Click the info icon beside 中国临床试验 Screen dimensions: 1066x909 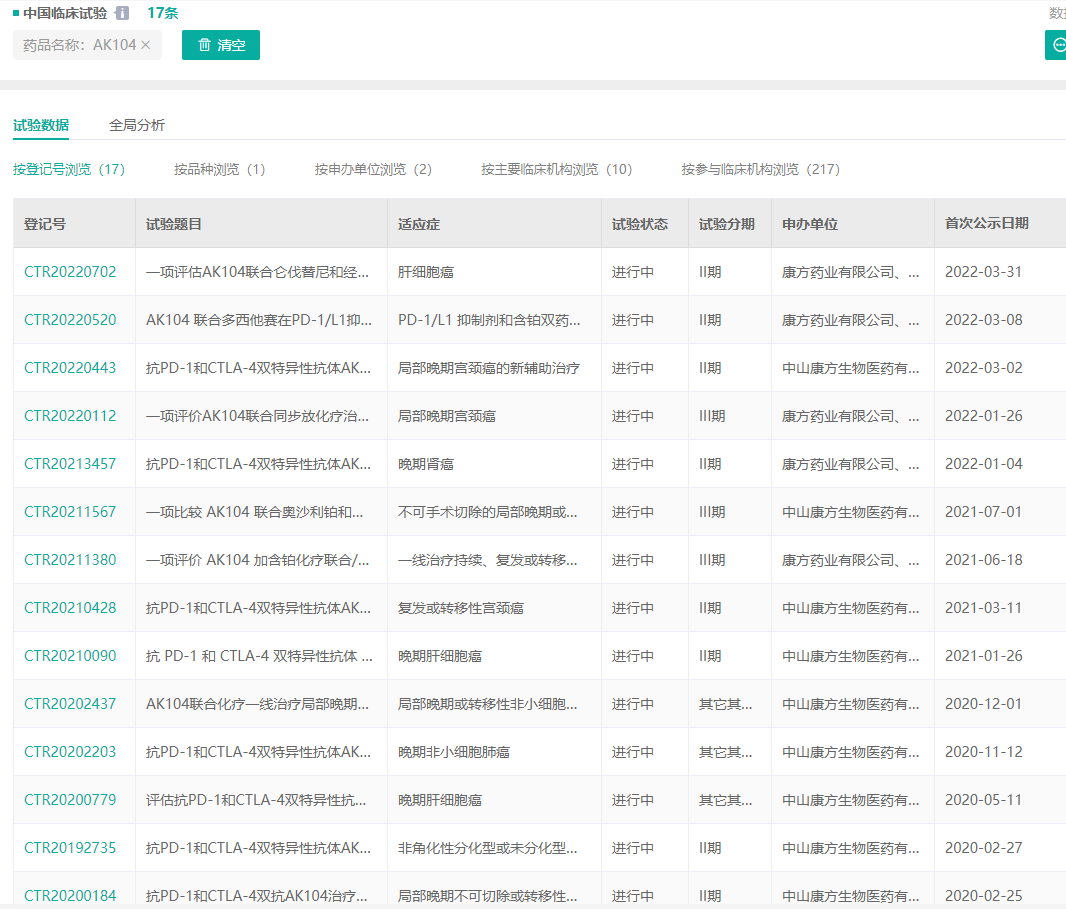pos(121,14)
